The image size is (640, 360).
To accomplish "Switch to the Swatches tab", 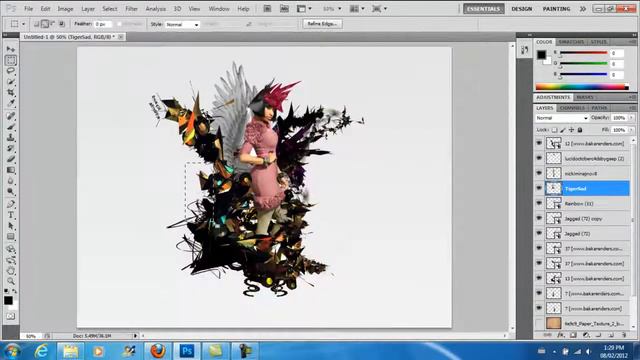I will pyautogui.click(x=571, y=42).
